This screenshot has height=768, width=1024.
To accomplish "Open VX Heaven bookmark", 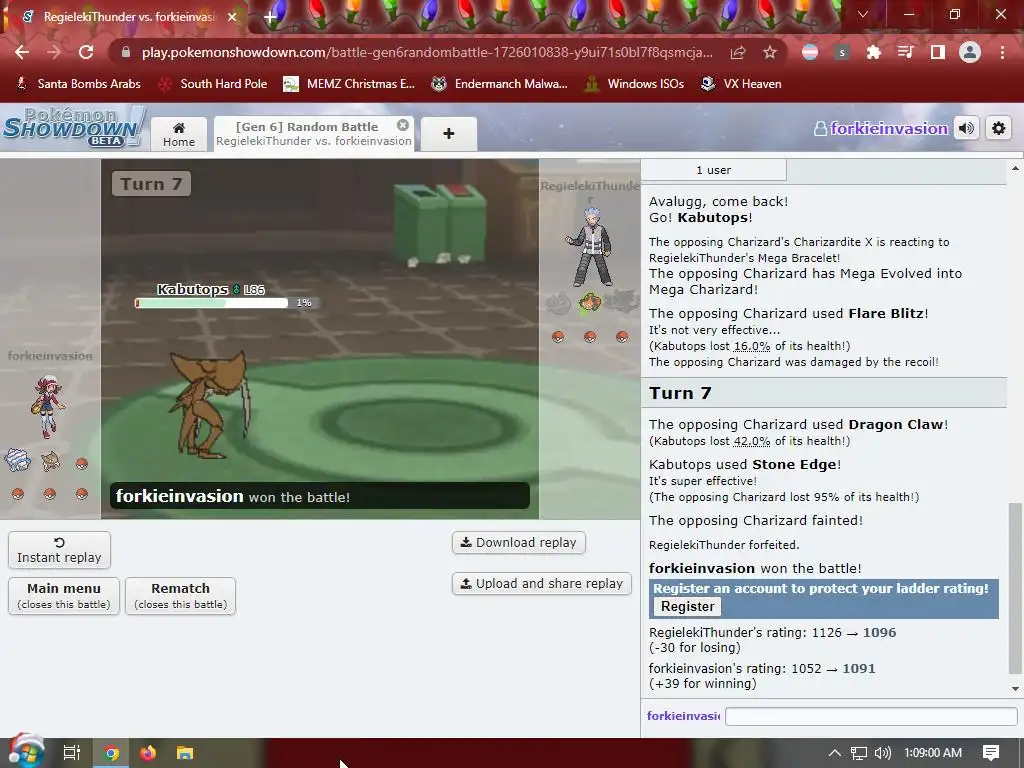I will click(x=741, y=84).
